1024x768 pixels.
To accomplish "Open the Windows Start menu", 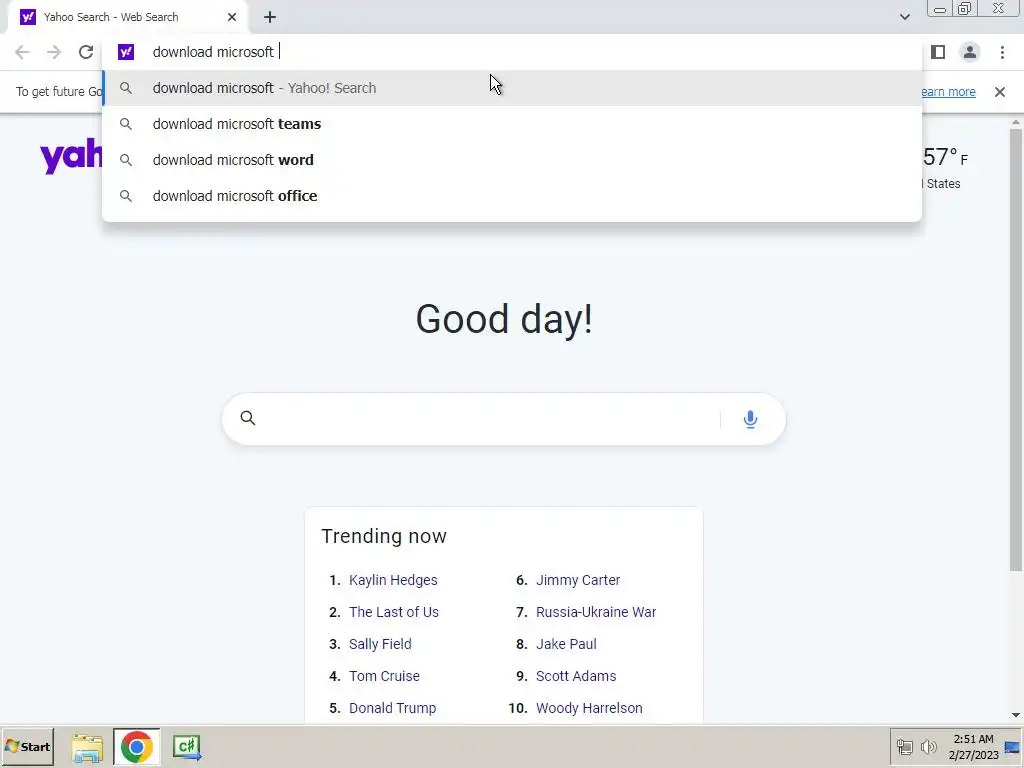I will (27, 747).
